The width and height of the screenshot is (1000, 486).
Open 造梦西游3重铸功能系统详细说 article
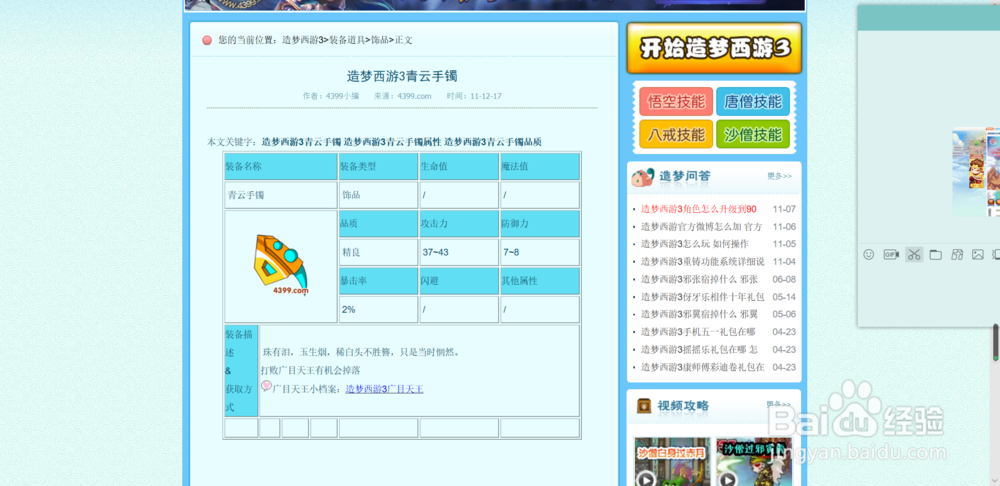coord(702,261)
